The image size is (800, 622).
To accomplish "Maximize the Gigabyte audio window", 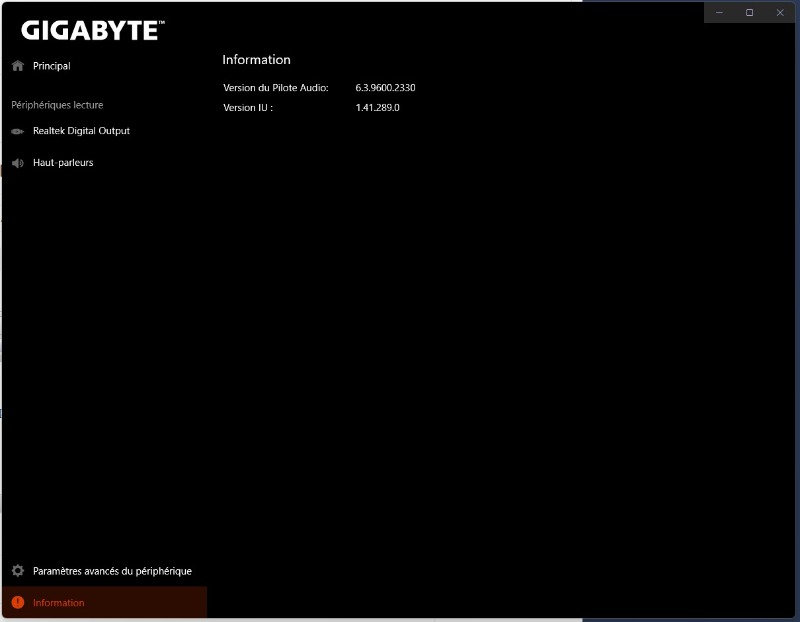I will [749, 12].
